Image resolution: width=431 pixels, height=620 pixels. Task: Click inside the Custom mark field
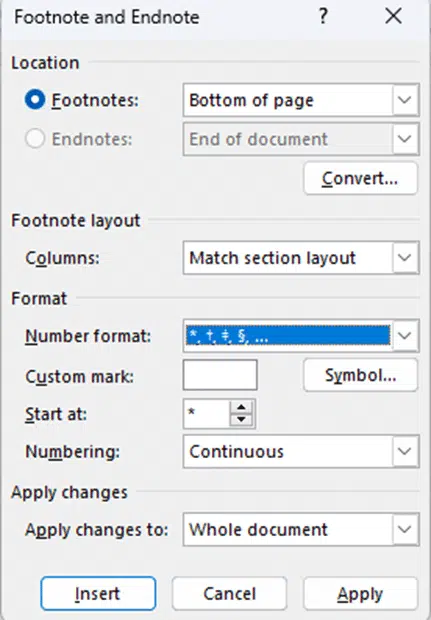click(x=220, y=375)
